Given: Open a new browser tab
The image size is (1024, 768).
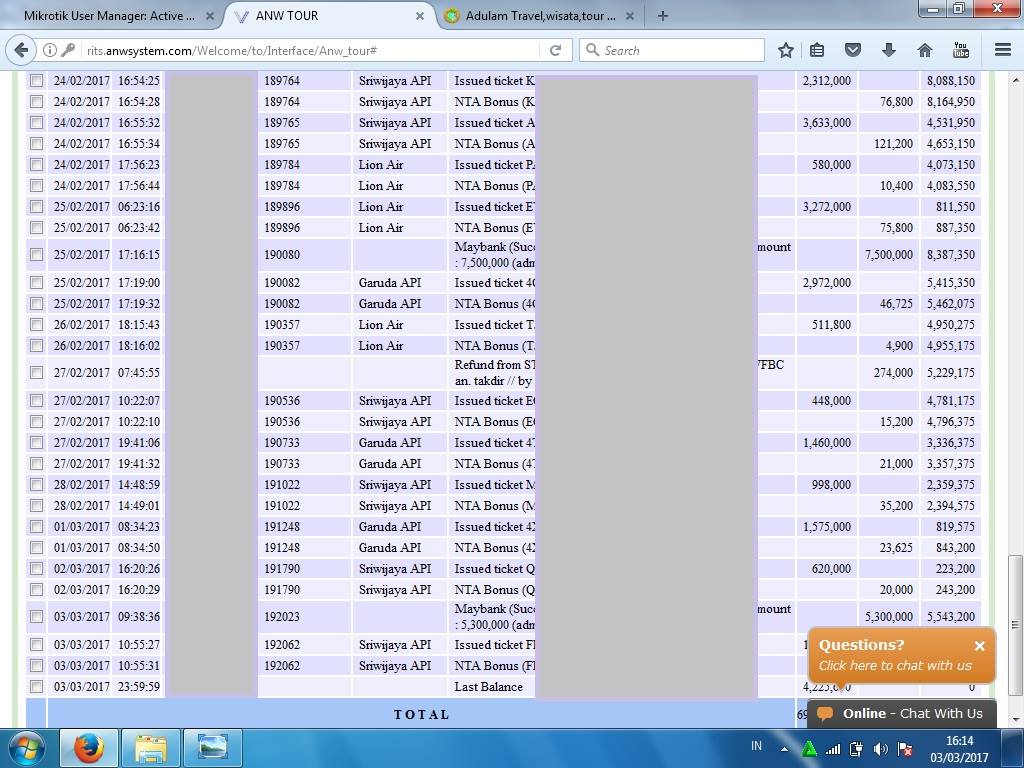Looking at the screenshot, I should tap(663, 16).
